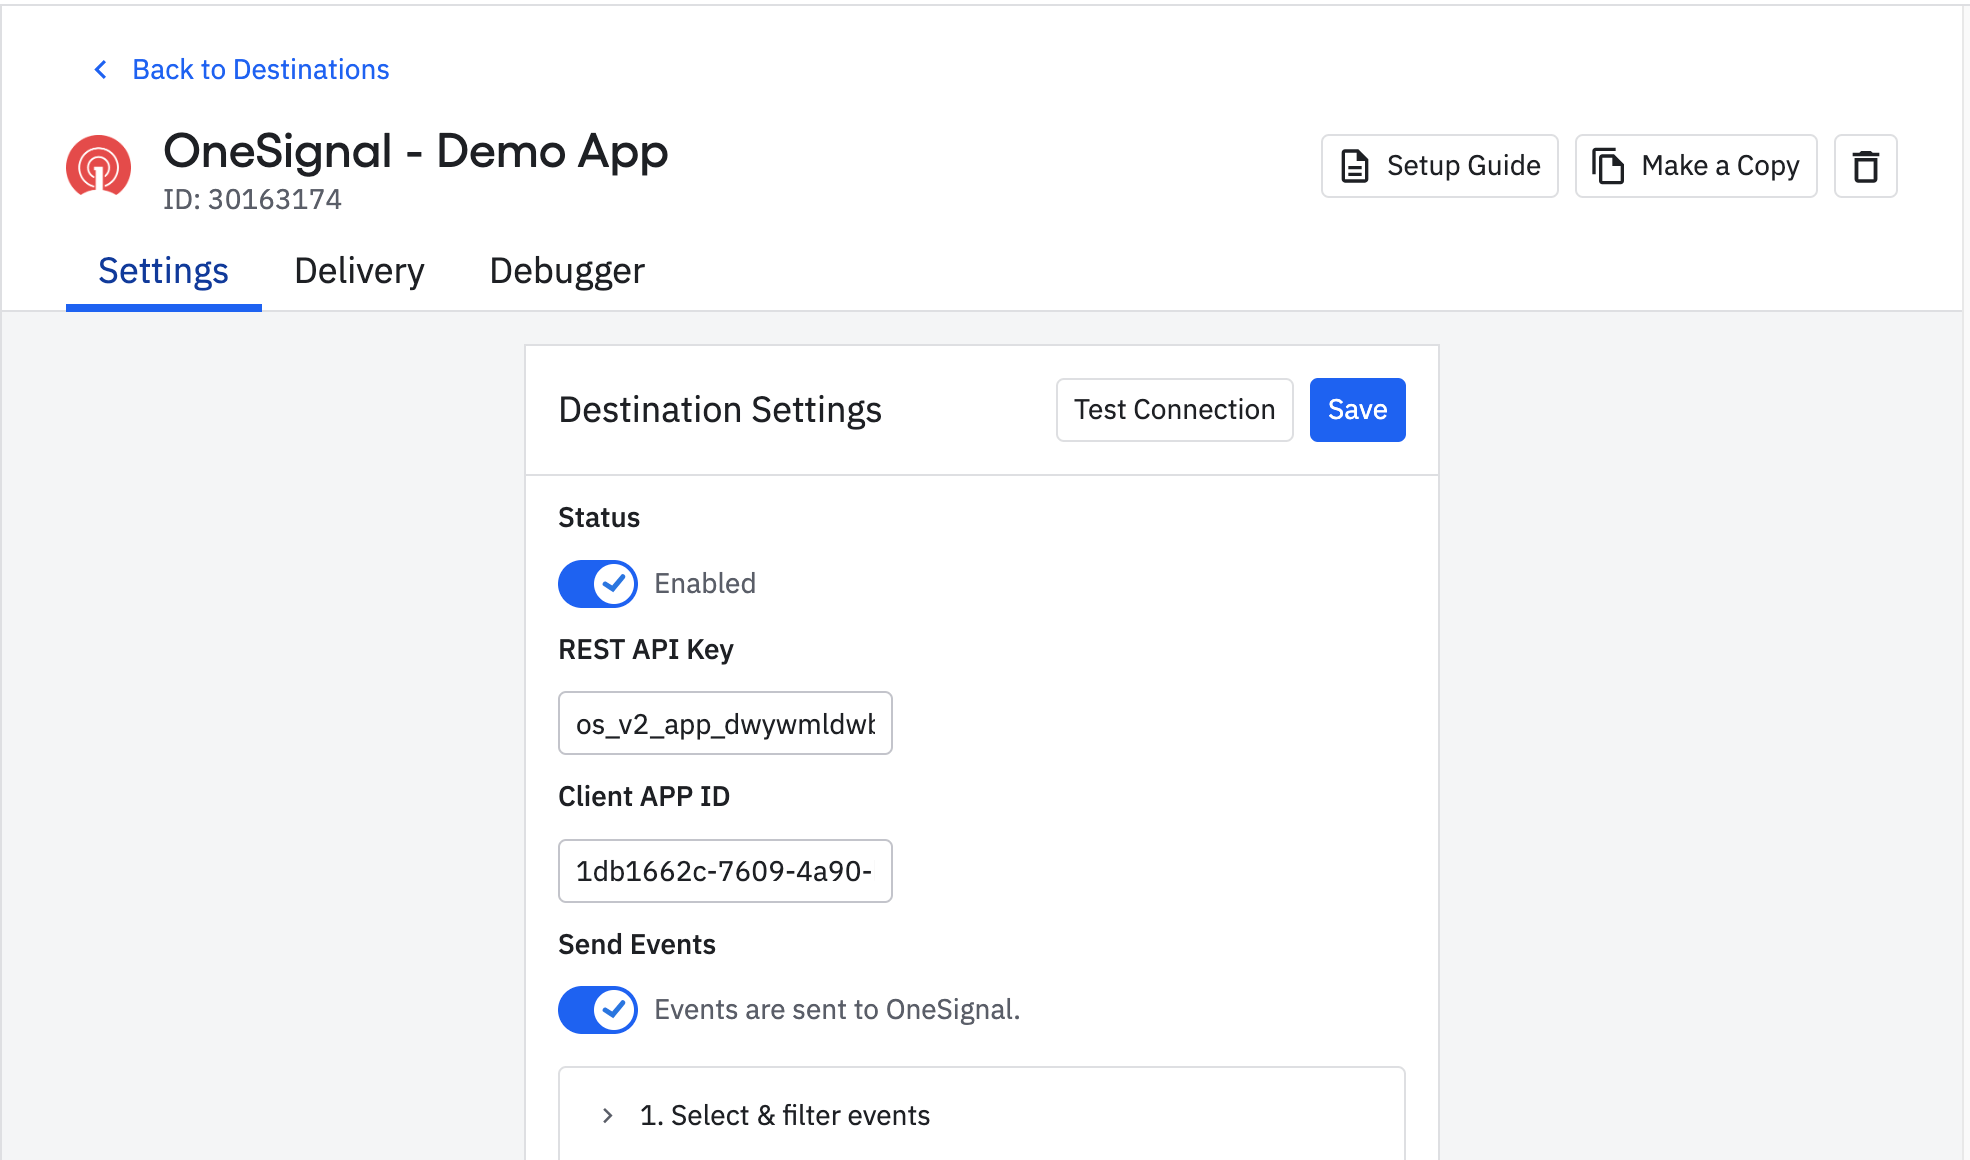Viewport: 1970px width, 1160px height.
Task: Click the REST API Key label
Action: point(646,650)
